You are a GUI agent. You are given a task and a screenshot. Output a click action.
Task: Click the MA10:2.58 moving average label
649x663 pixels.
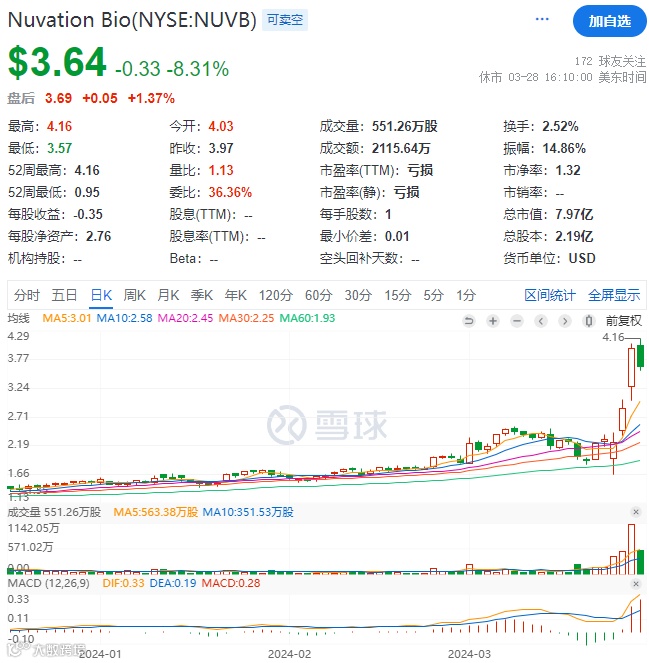[124, 318]
